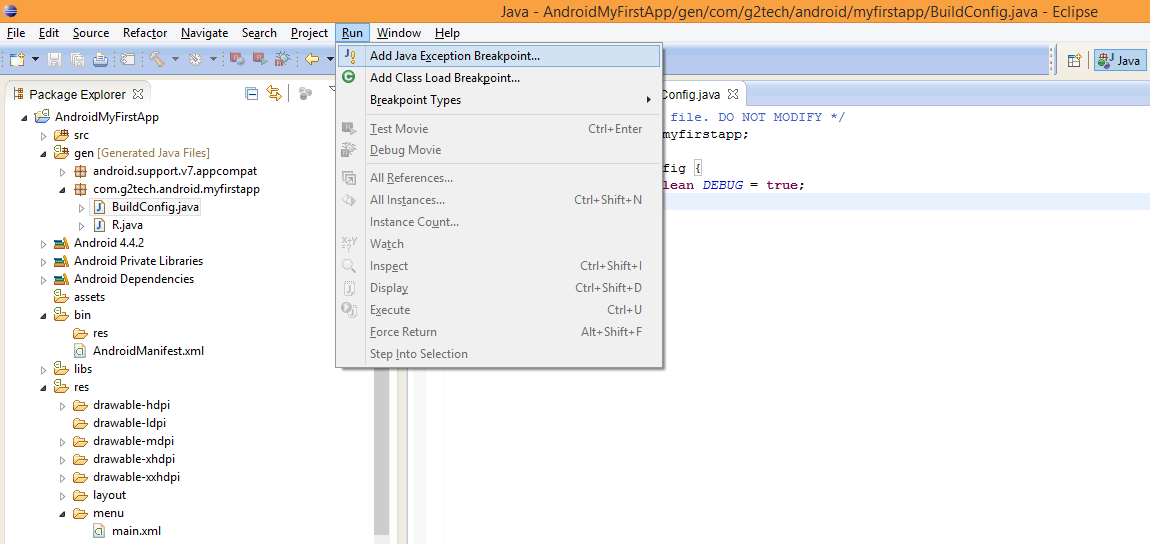
Task: Collapse the bin folder
Action: 43,315
